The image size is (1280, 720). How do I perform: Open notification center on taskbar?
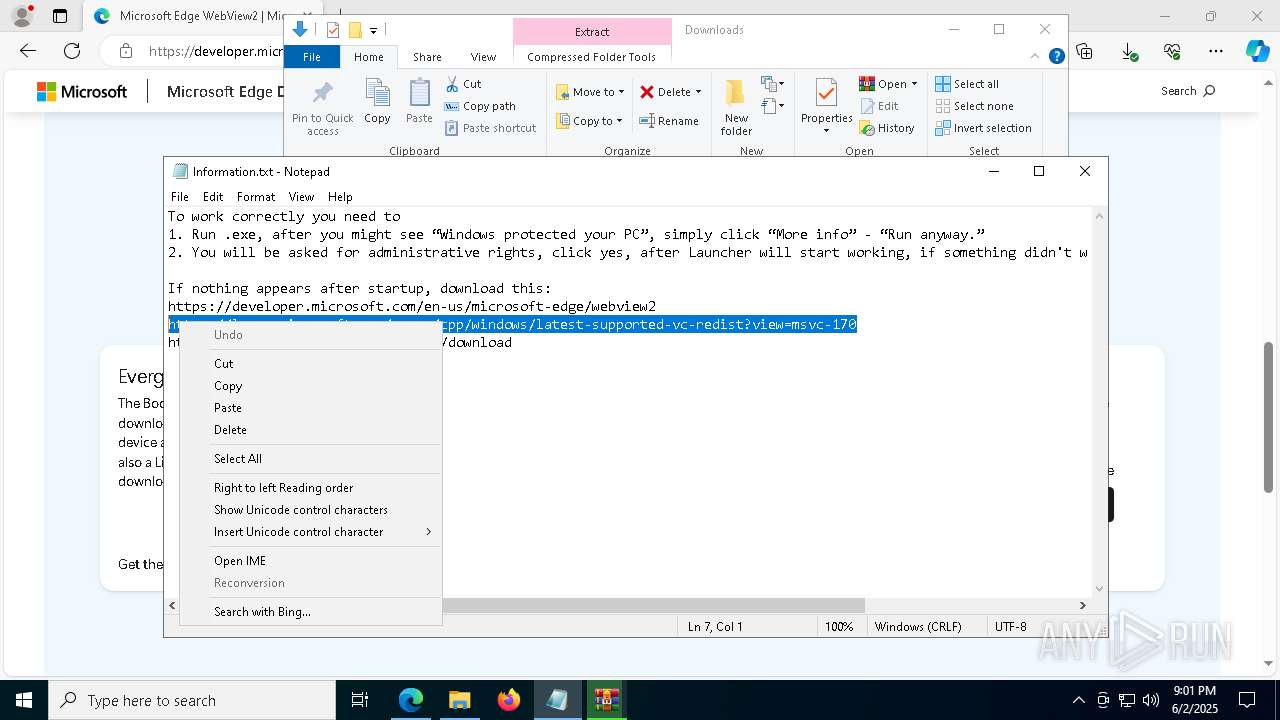pos(1247,700)
